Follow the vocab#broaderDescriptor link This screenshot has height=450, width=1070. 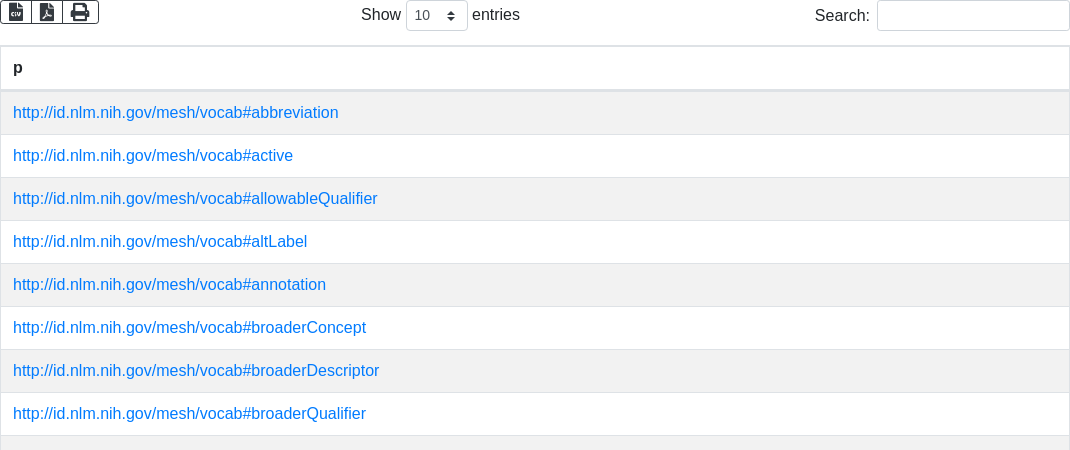[x=196, y=371]
